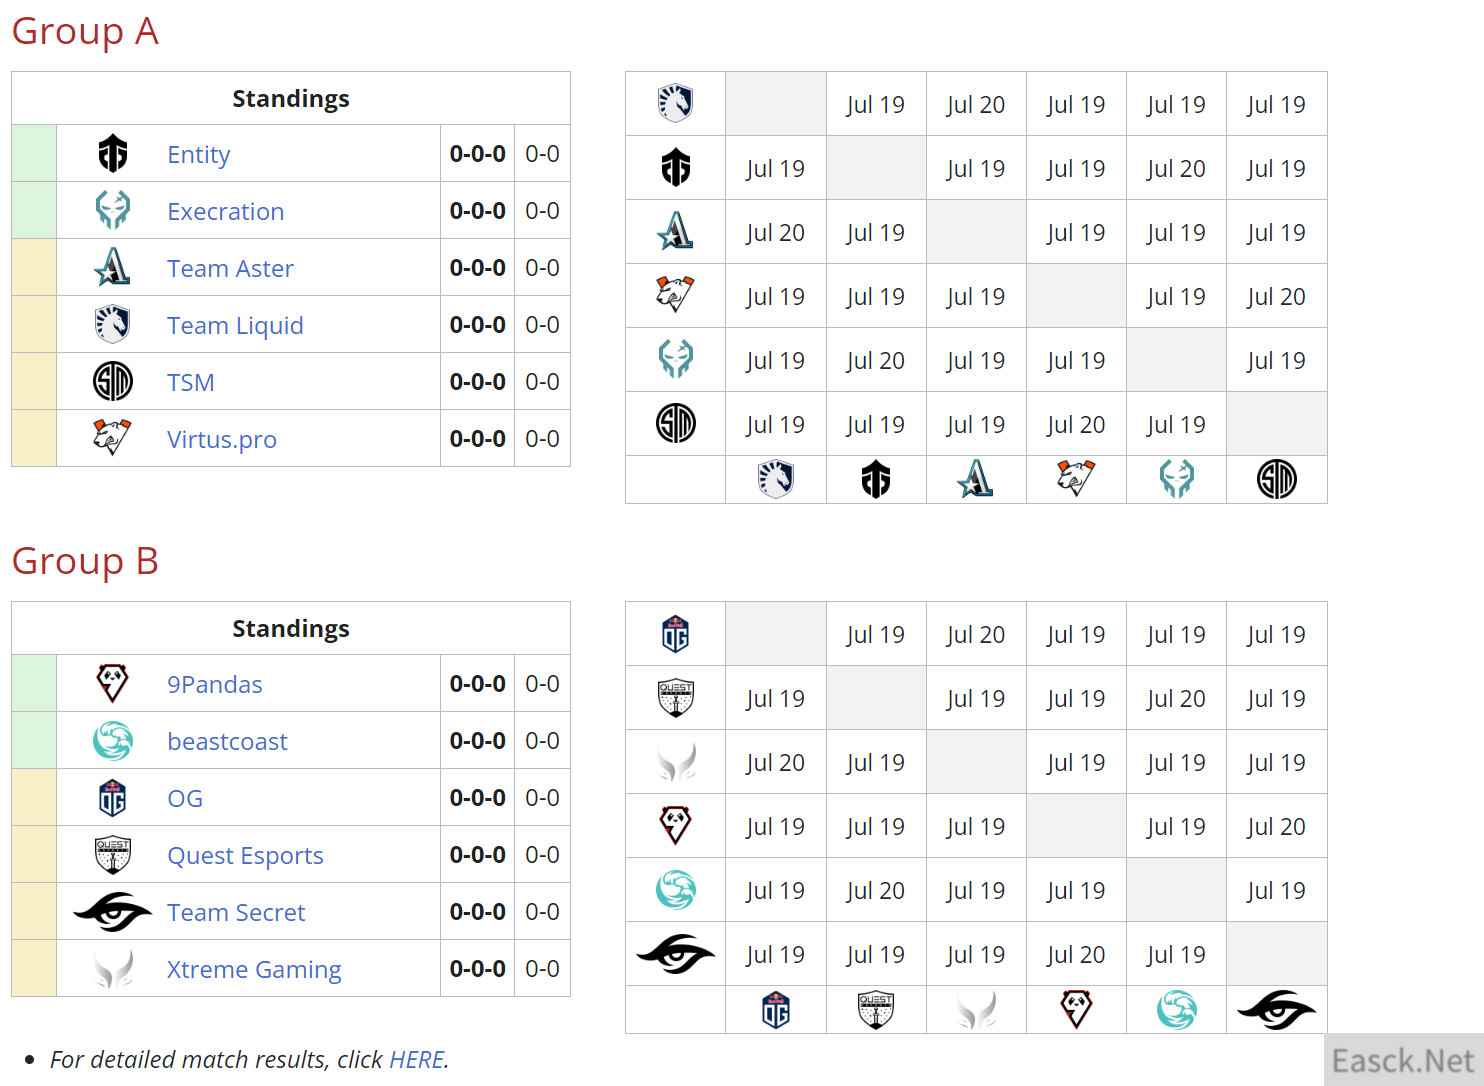Screen dimensions: 1484x1086
Task: Click the Xtreme Gaming logo in Group B standings
Action: (112, 969)
